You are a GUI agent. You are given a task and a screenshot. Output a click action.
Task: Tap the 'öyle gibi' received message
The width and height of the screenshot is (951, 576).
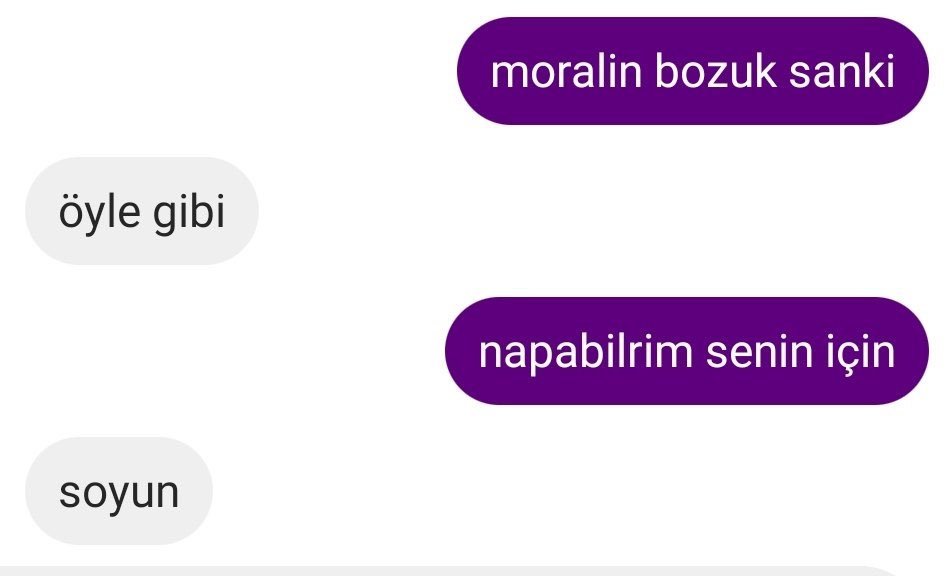pyautogui.click(x=142, y=211)
